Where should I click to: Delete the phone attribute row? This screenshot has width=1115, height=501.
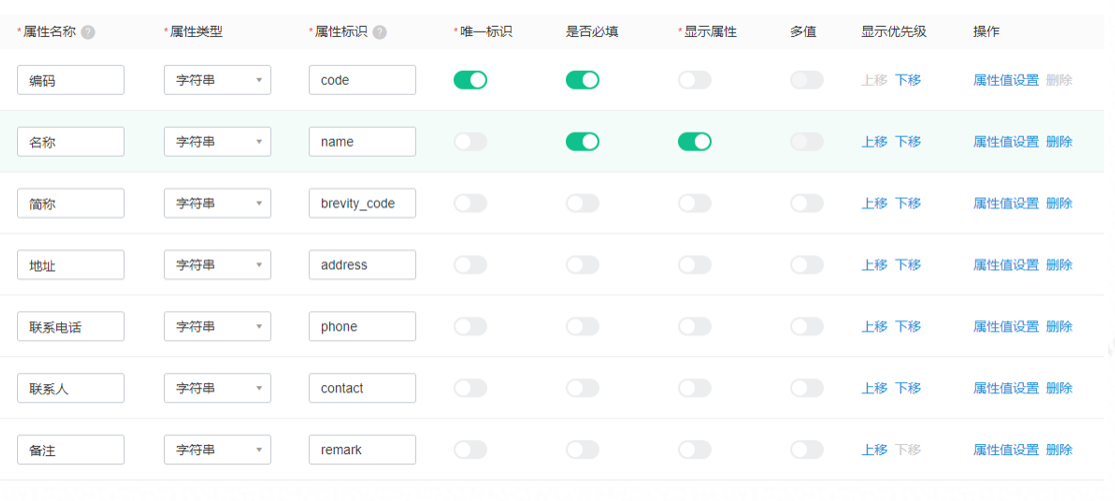pyautogui.click(x=1059, y=326)
